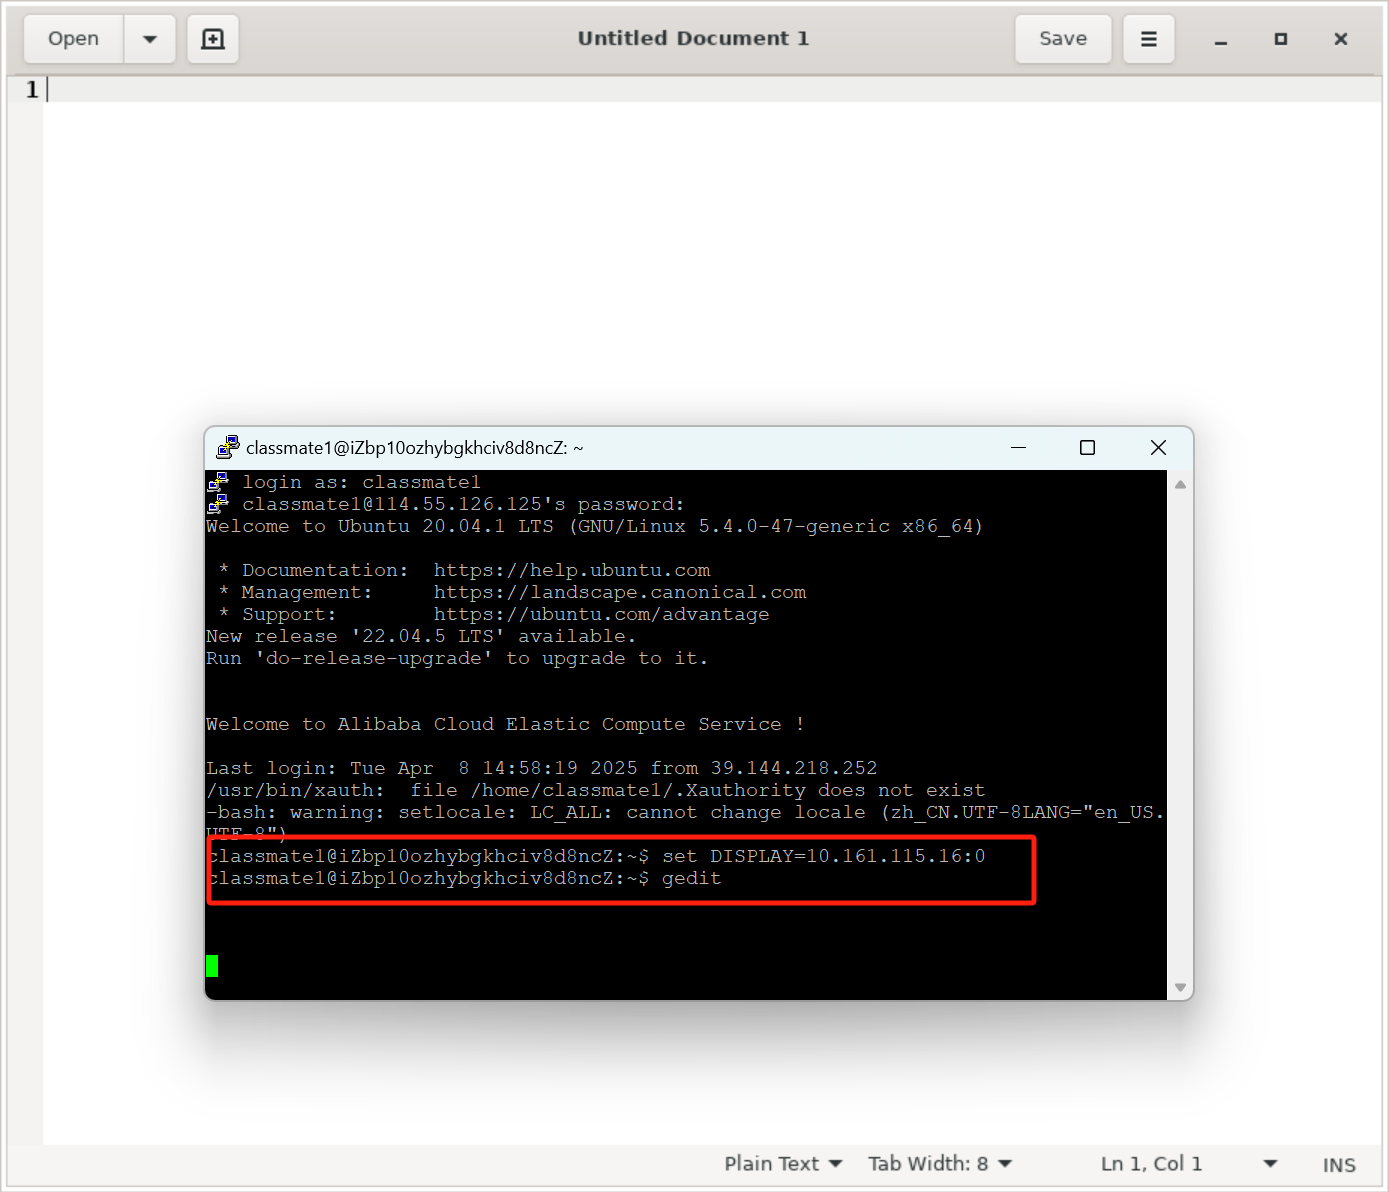This screenshot has width=1389, height=1192.
Task: Open the Plain Text language dropdown
Action: coord(783,1164)
